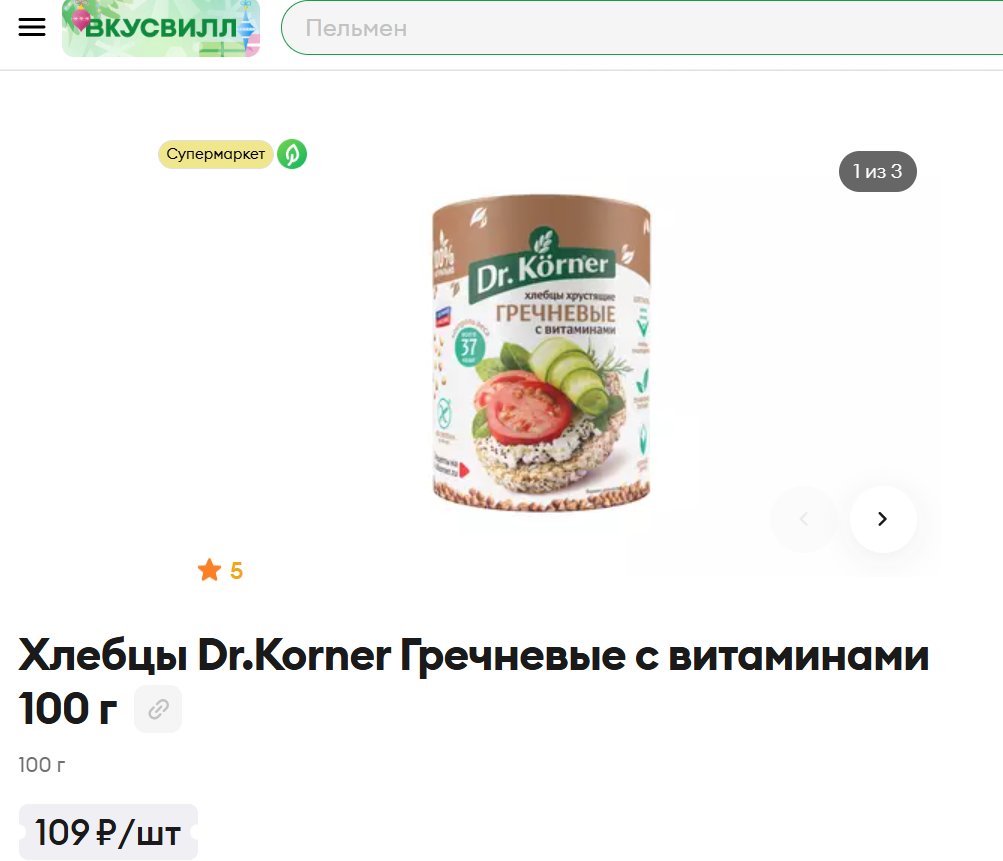The width and height of the screenshot is (1003, 861).
Task: Click the ГРЕЧНЕВЫЕ text on the package
Action: click(x=556, y=313)
